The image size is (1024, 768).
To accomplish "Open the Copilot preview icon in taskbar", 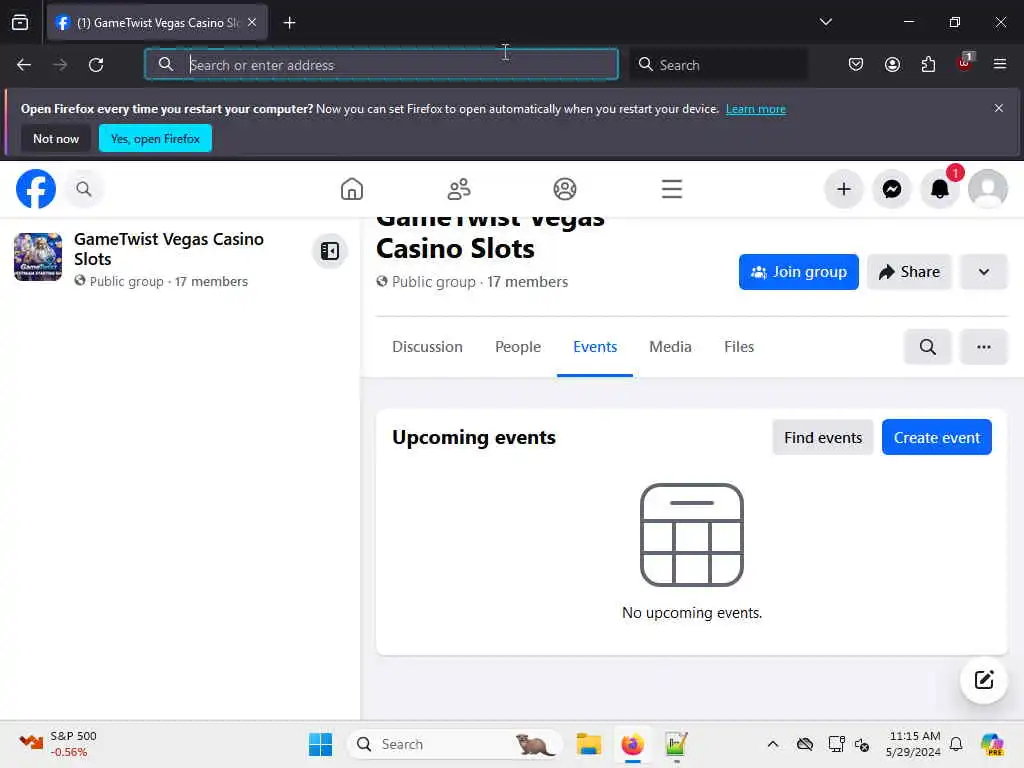I will (992, 744).
